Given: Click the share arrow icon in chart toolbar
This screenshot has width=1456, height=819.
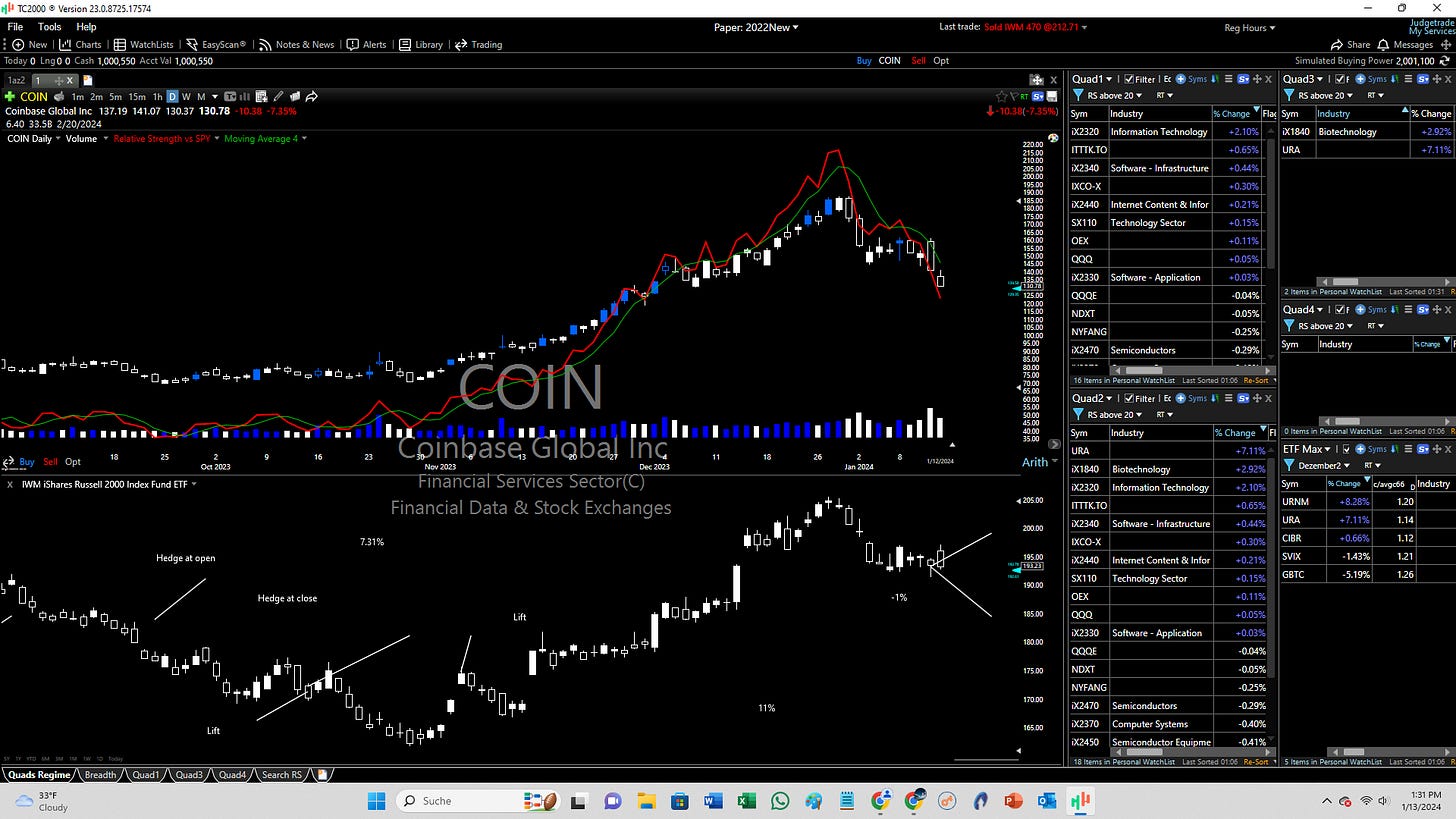Looking at the screenshot, I should (312, 97).
